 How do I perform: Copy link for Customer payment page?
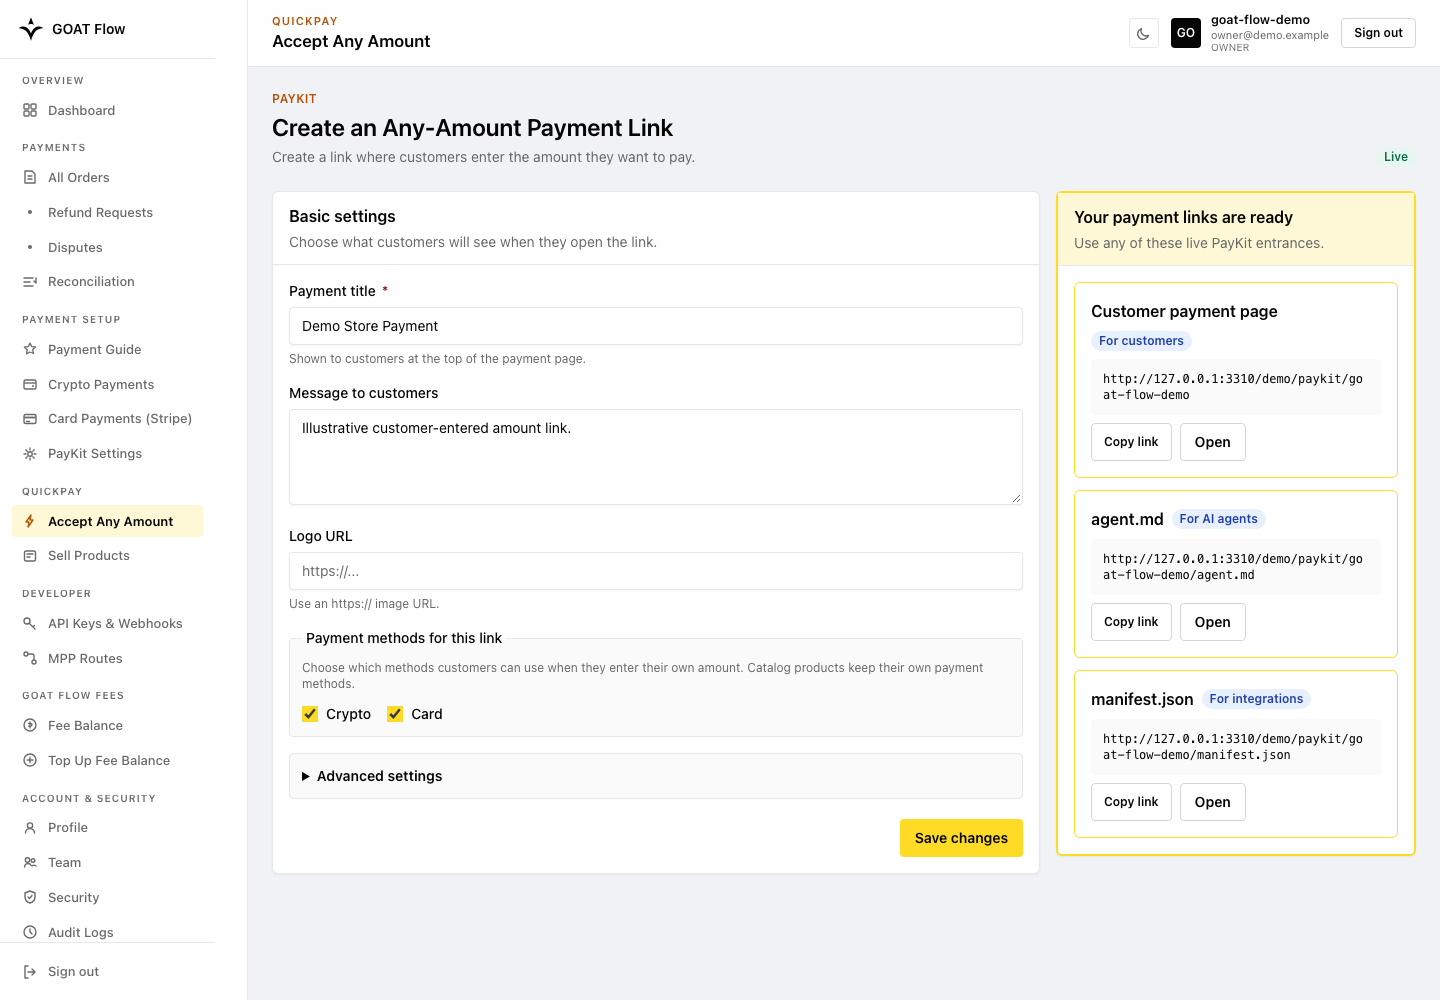click(x=1131, y=442)
